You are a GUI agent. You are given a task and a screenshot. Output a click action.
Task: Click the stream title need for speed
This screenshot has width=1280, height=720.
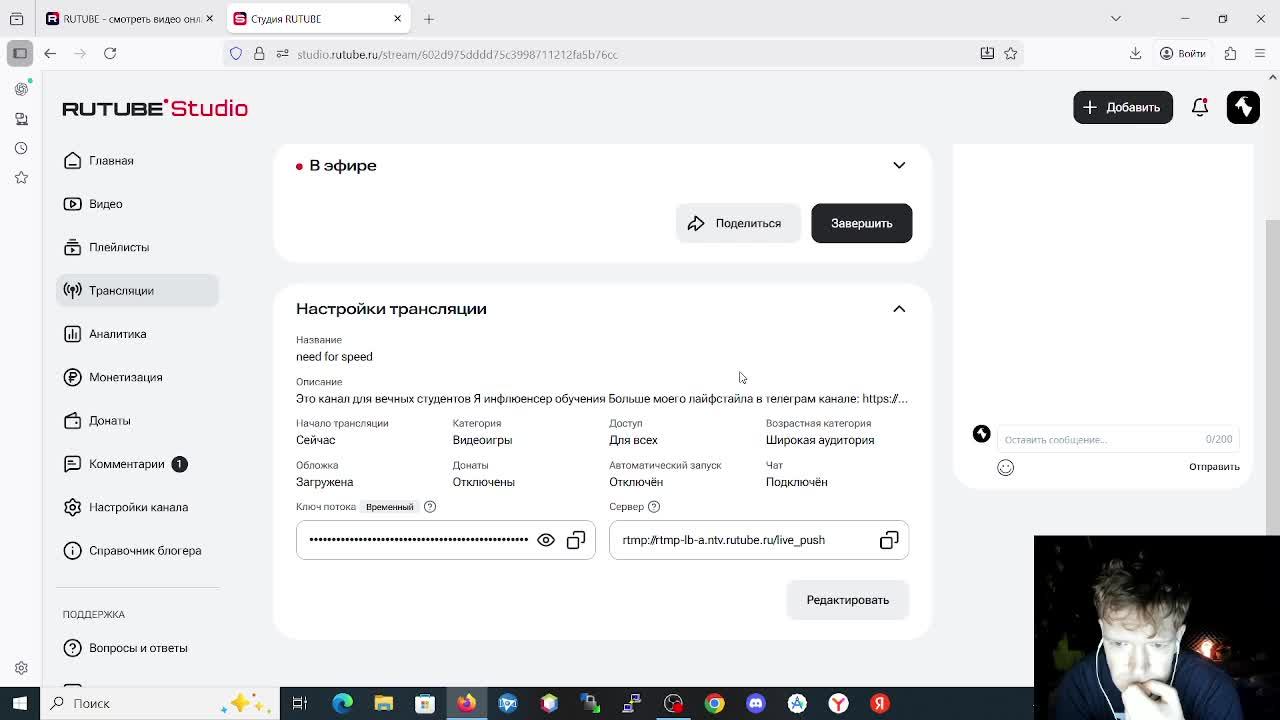[x=334, y=356]
